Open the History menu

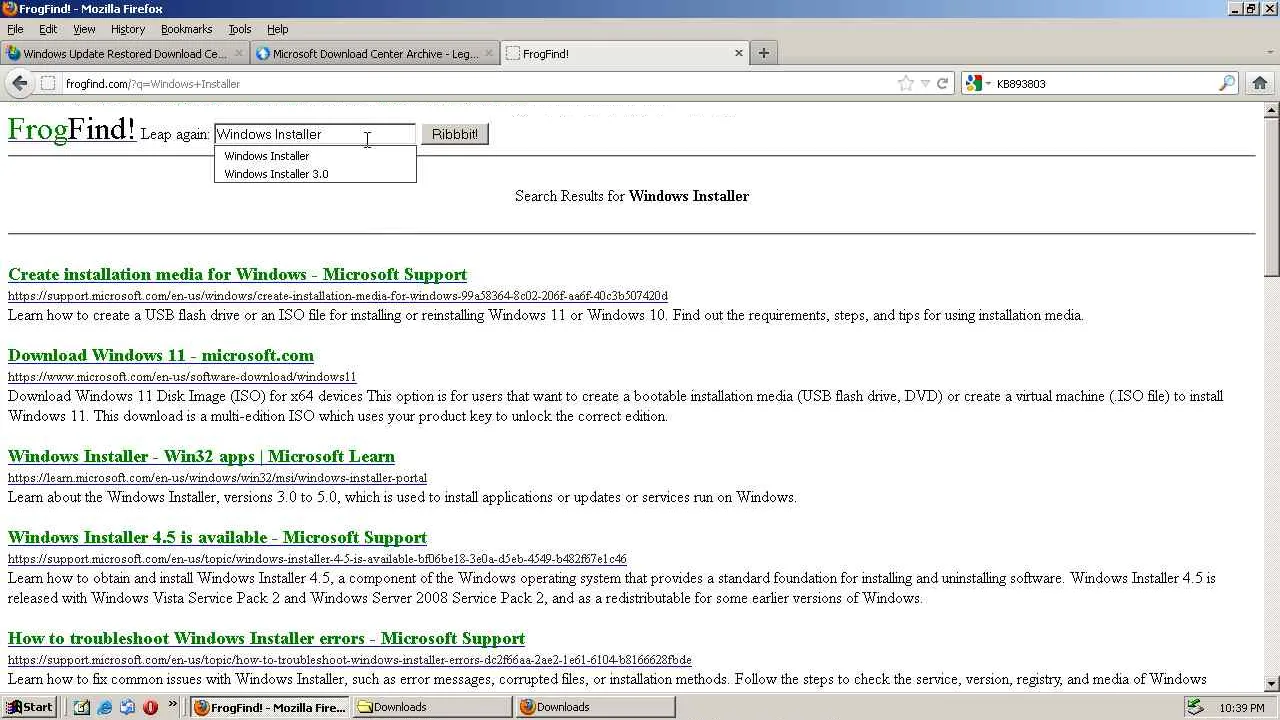tap(128, 29)
